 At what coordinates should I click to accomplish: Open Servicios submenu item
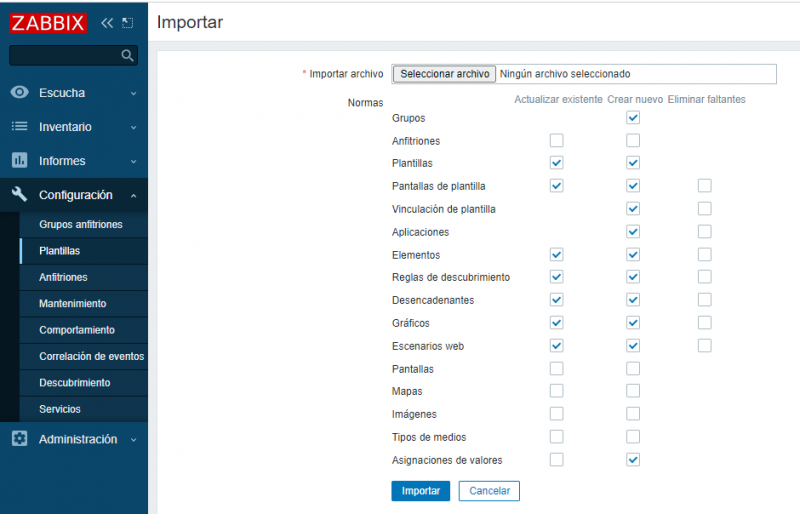(84, 409)
